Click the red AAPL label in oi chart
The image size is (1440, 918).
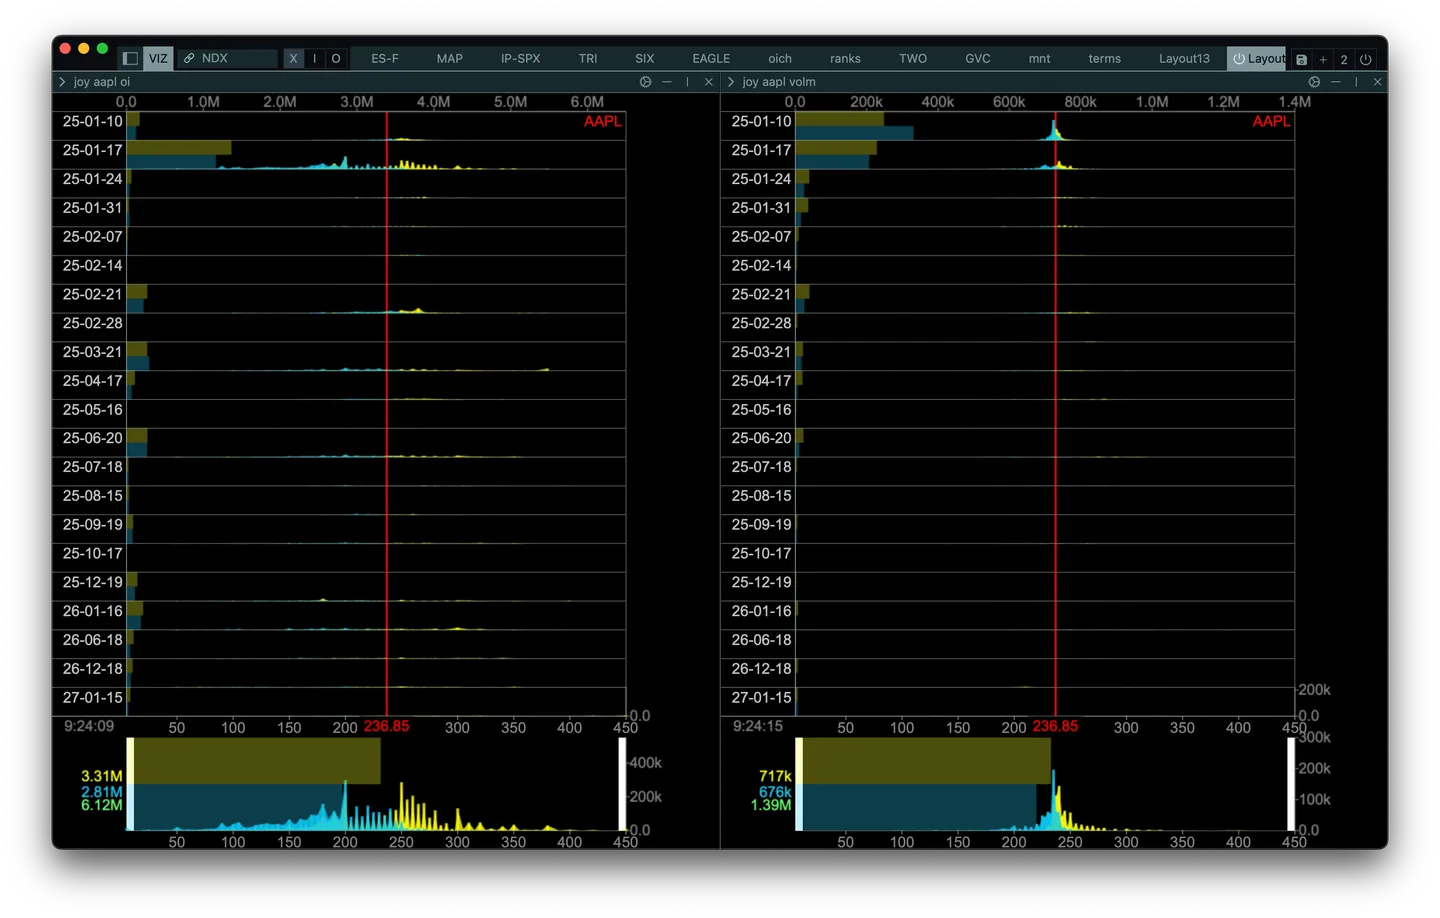603,122
